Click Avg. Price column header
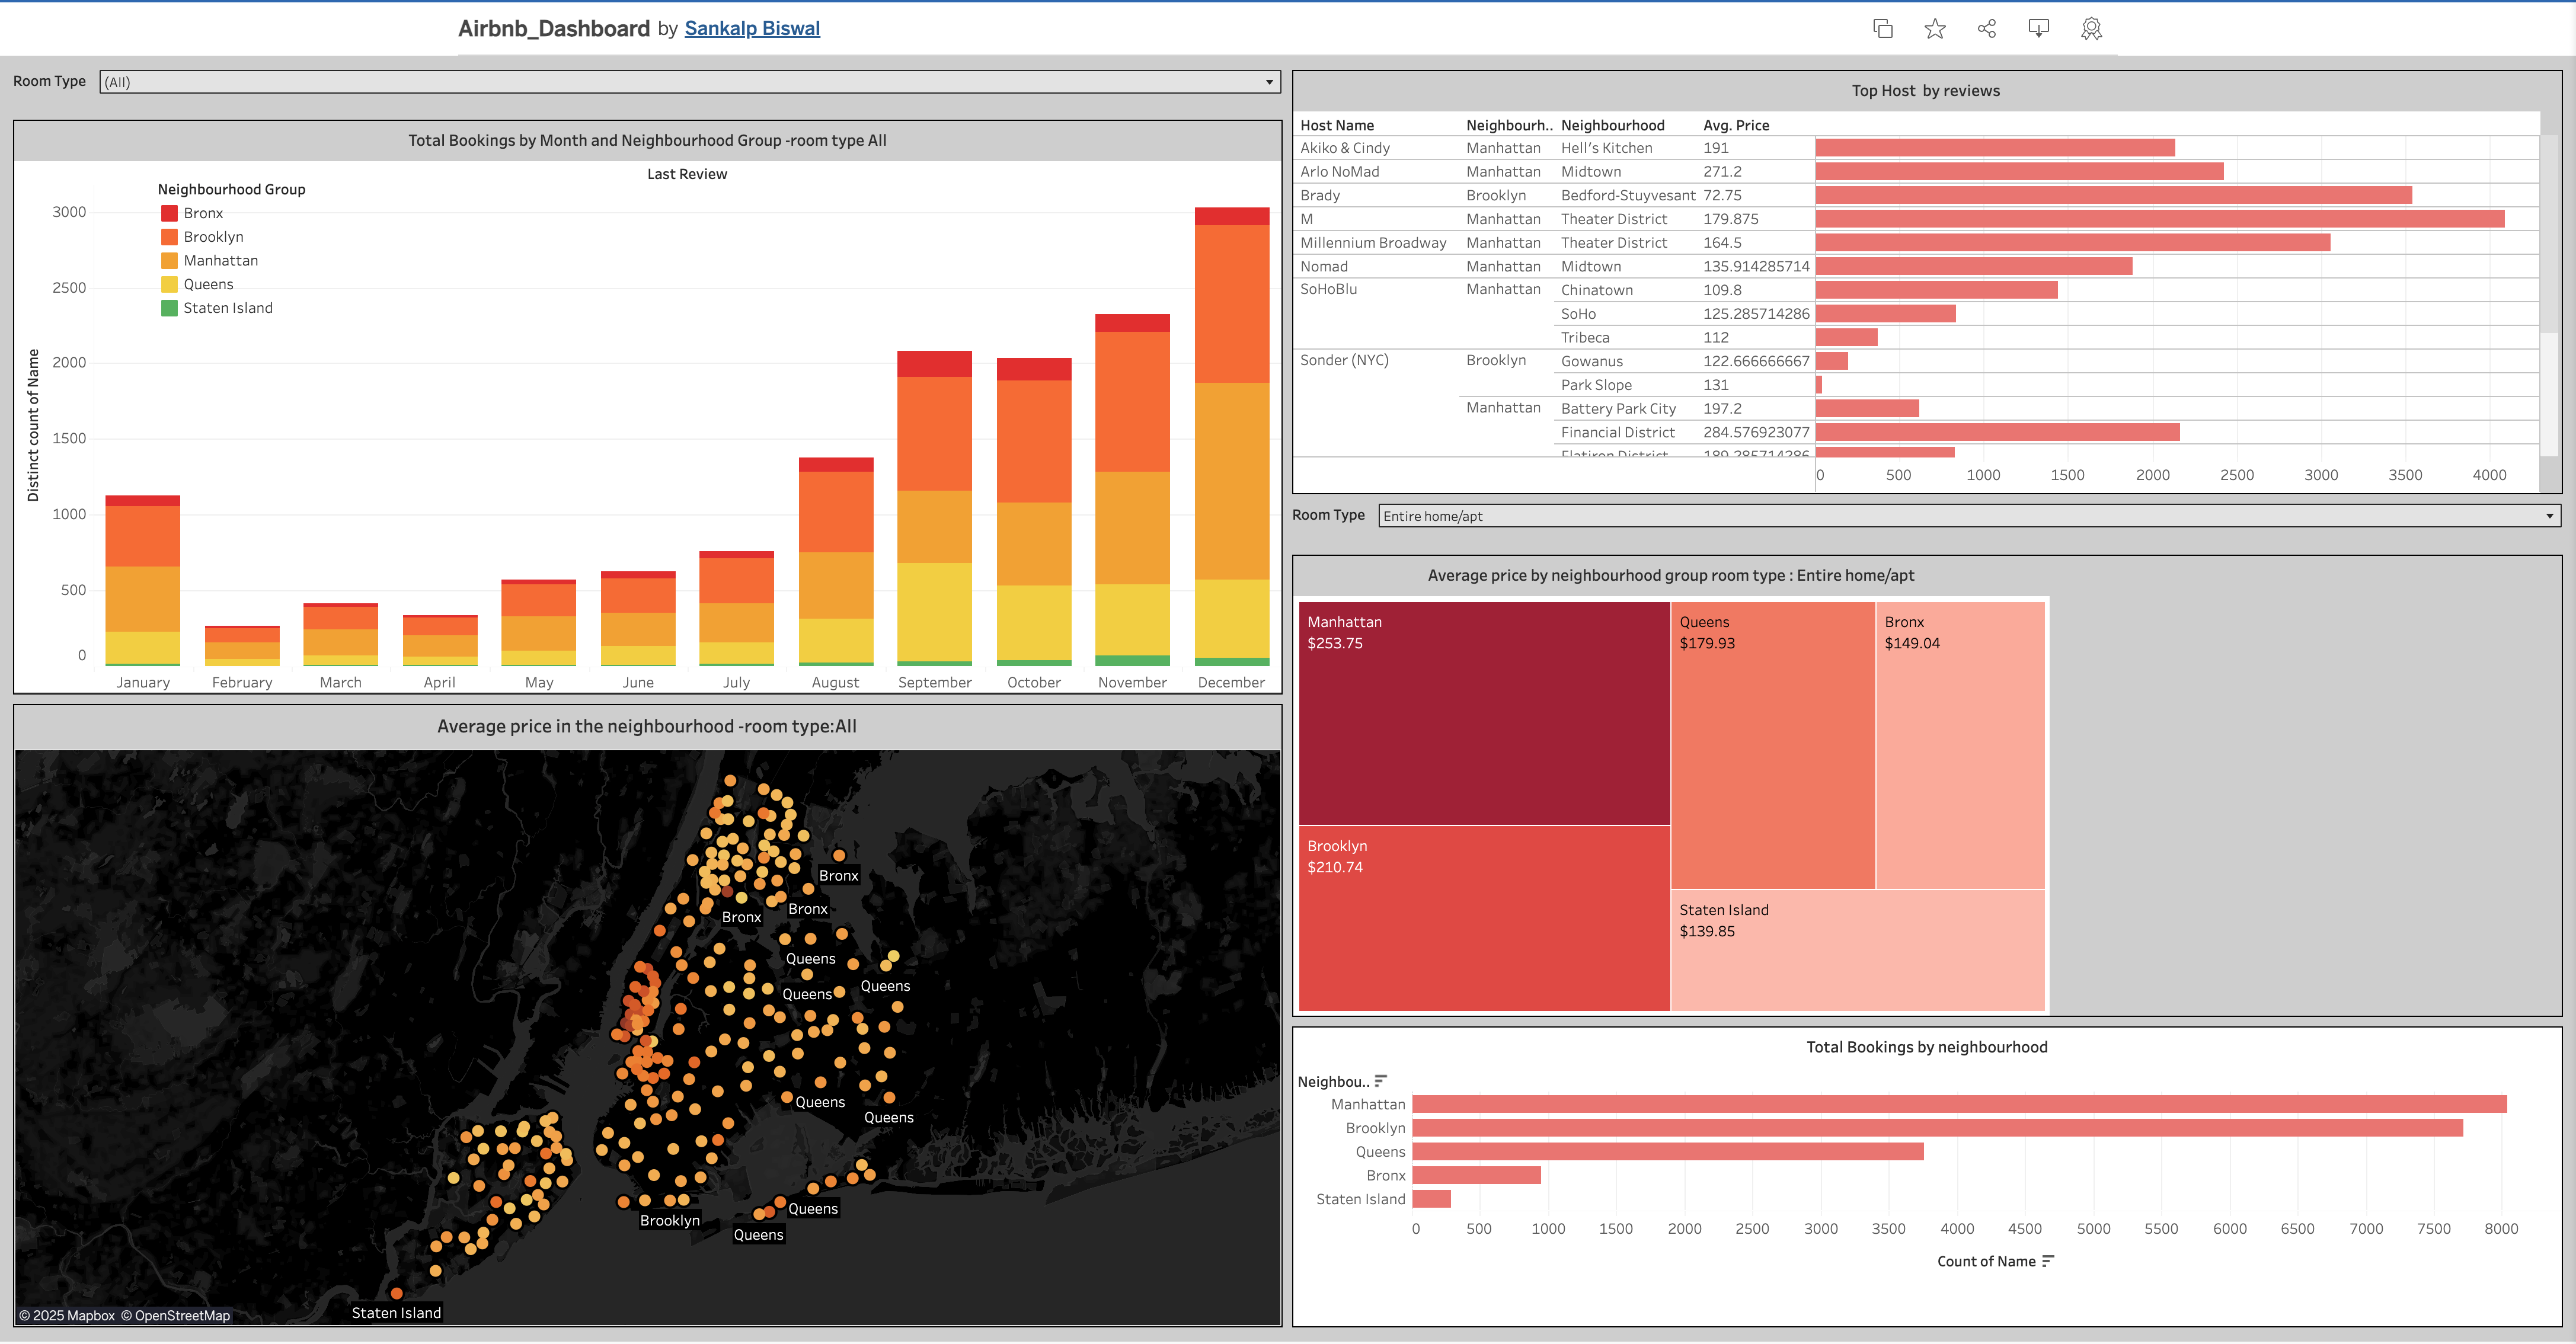 1736,125
